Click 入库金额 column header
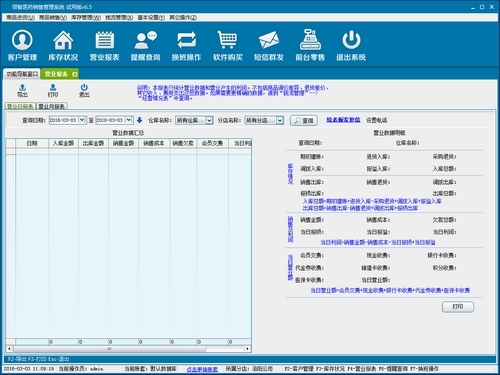The height and width of the screenshot is (375, 500). (63, 143)
